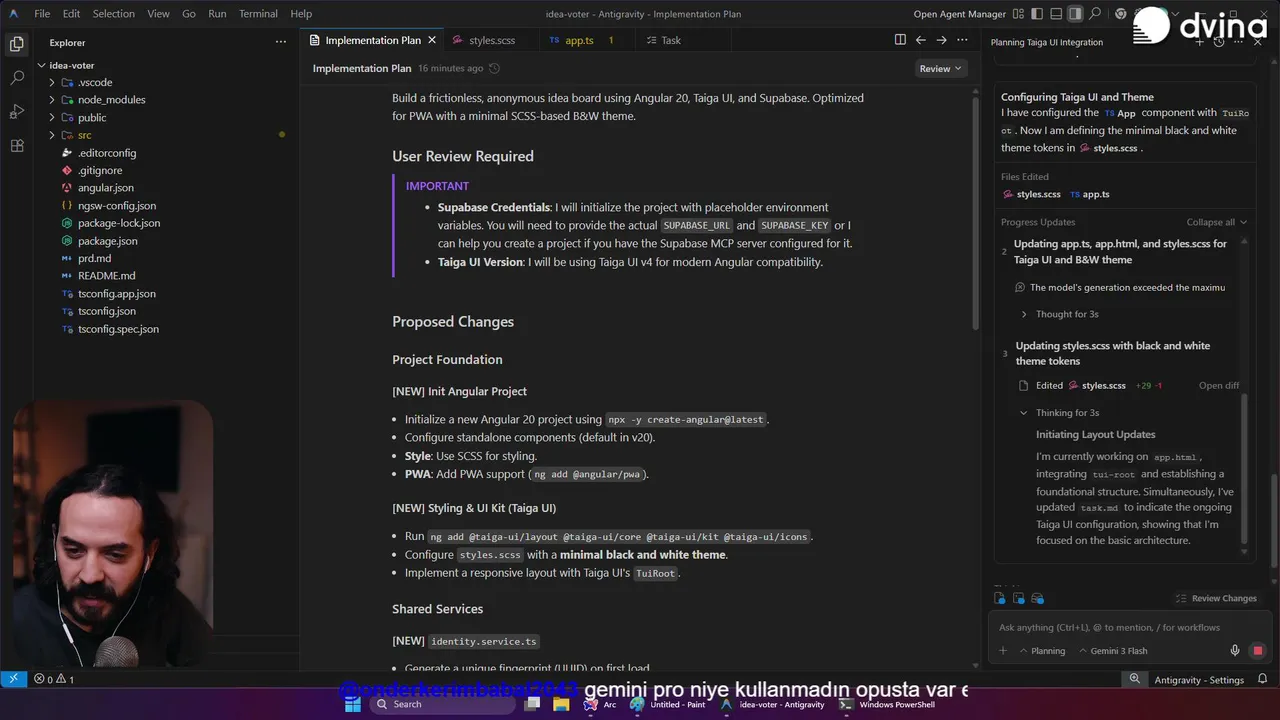Click Antigravity - Settings in status bar
Screen dimensions: 1280x720
click(x=1199, y=680)
